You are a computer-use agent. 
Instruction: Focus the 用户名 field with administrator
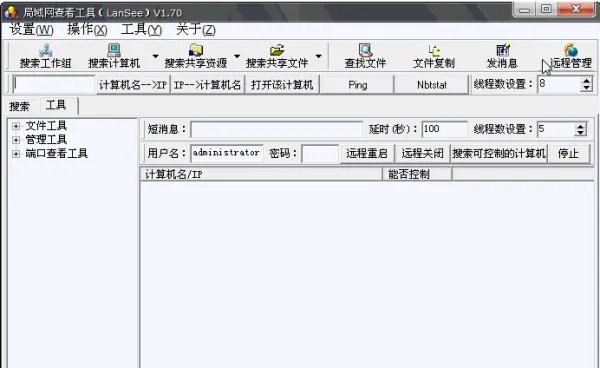[227, 153]
